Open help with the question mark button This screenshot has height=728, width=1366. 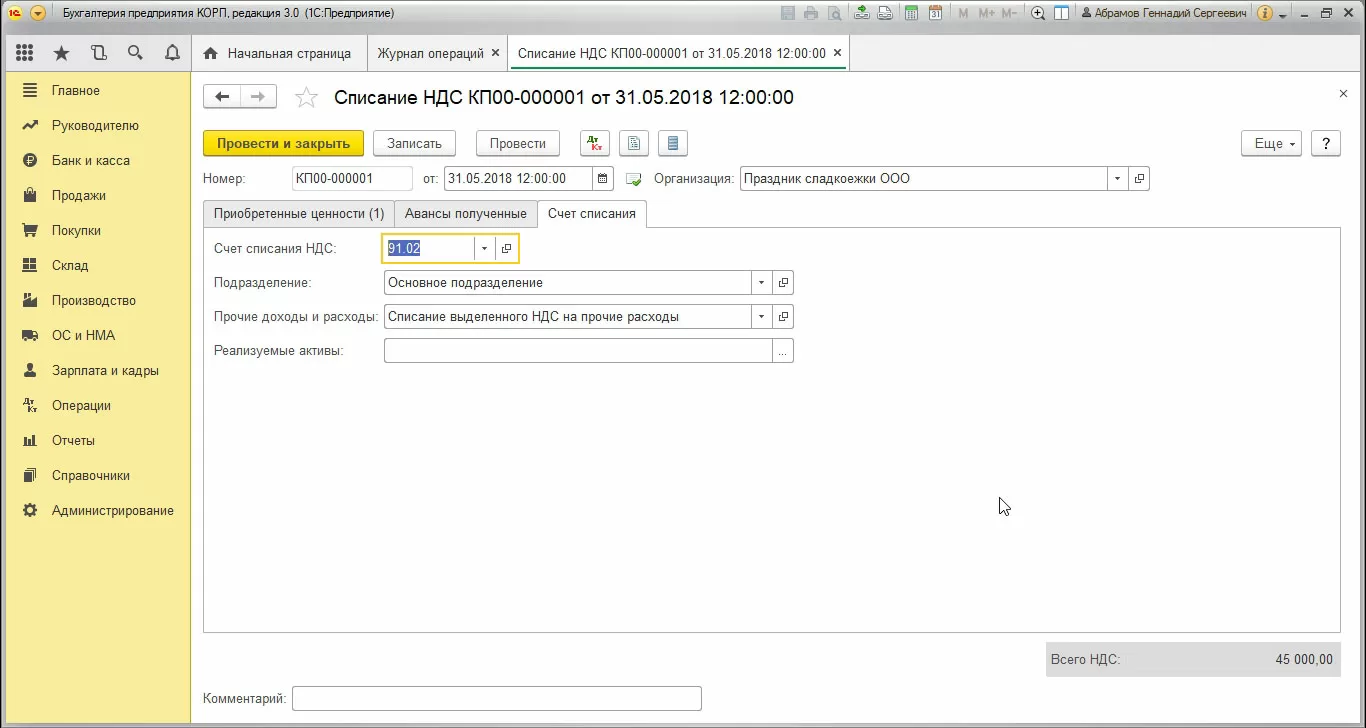[x=1325, y=143]
